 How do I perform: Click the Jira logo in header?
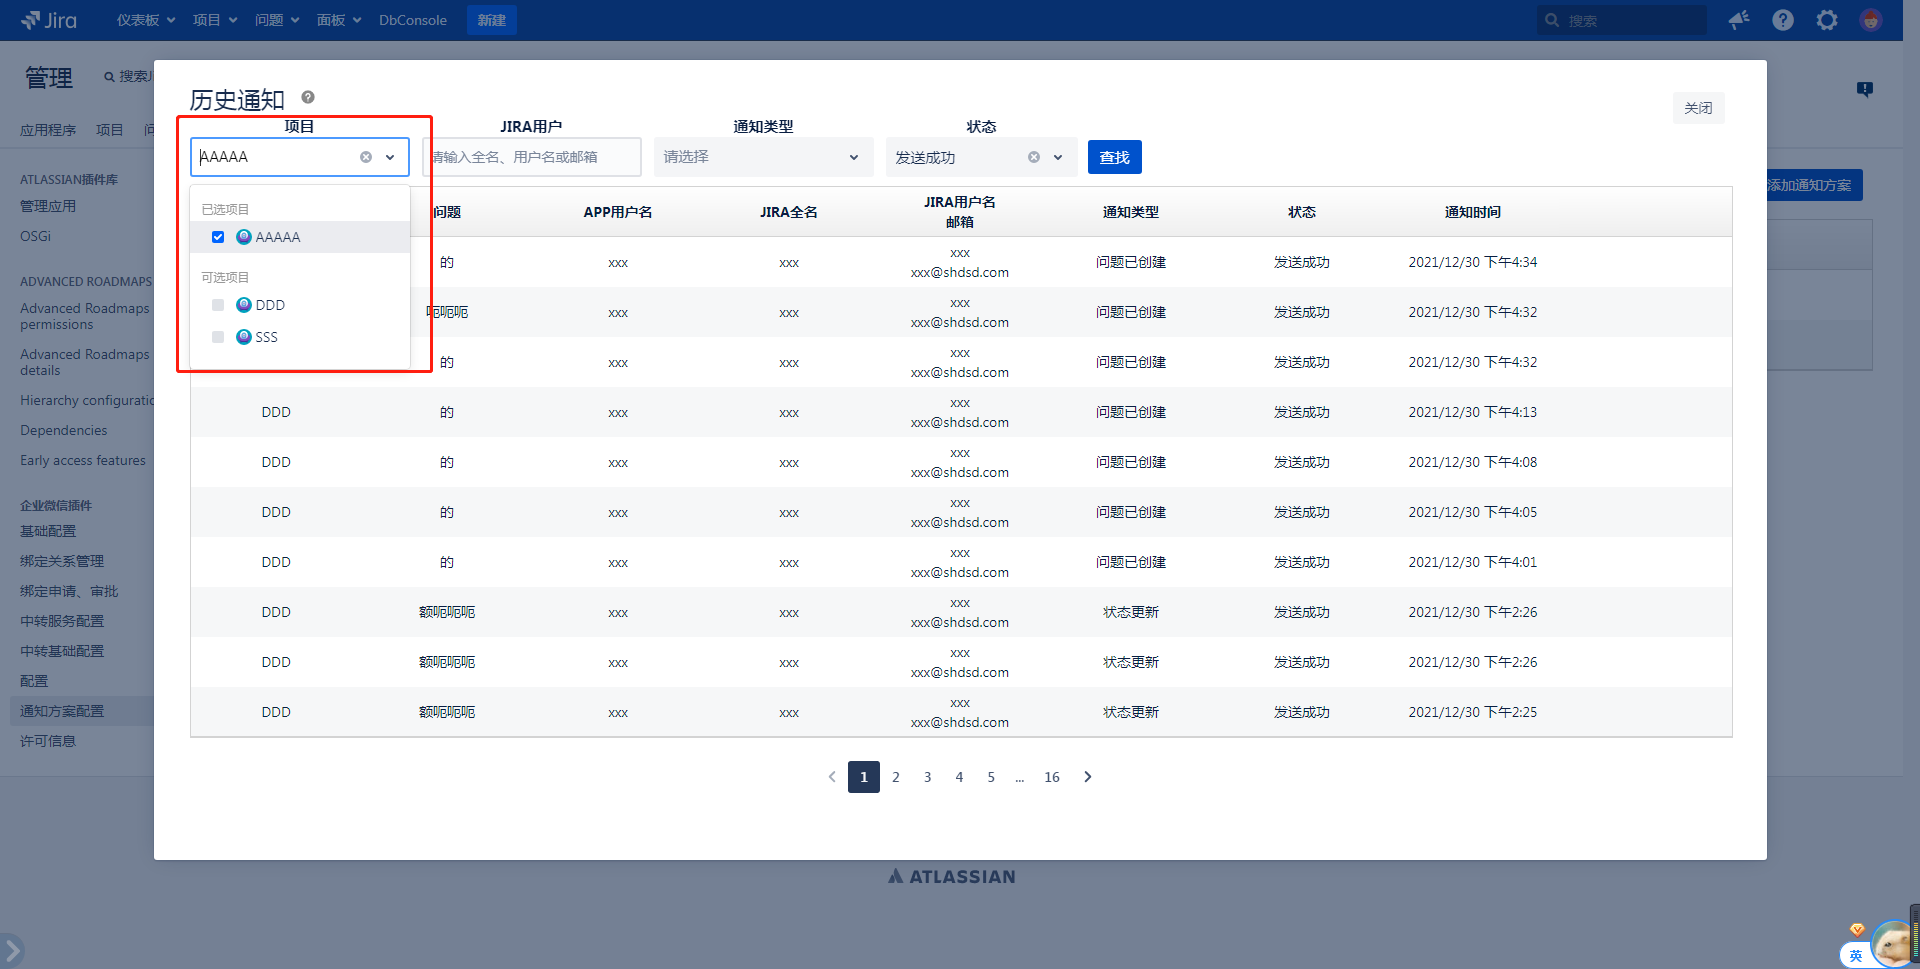(x=48, y=20)
